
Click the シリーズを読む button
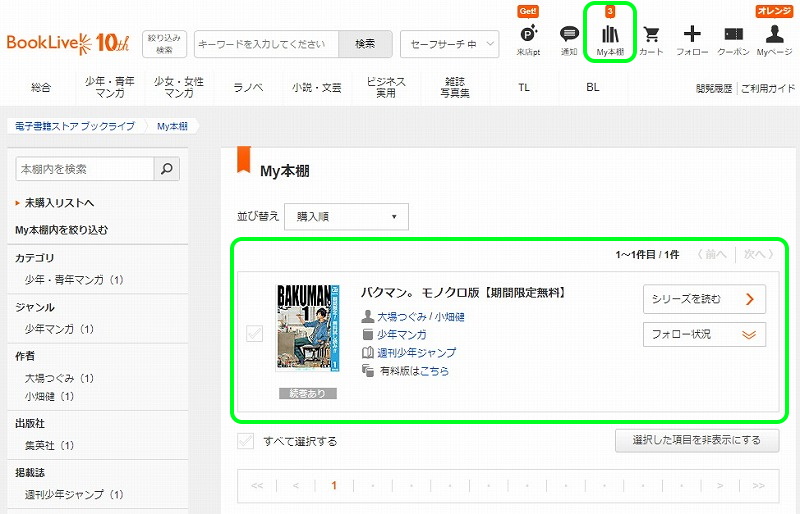(x=705, y=299)
